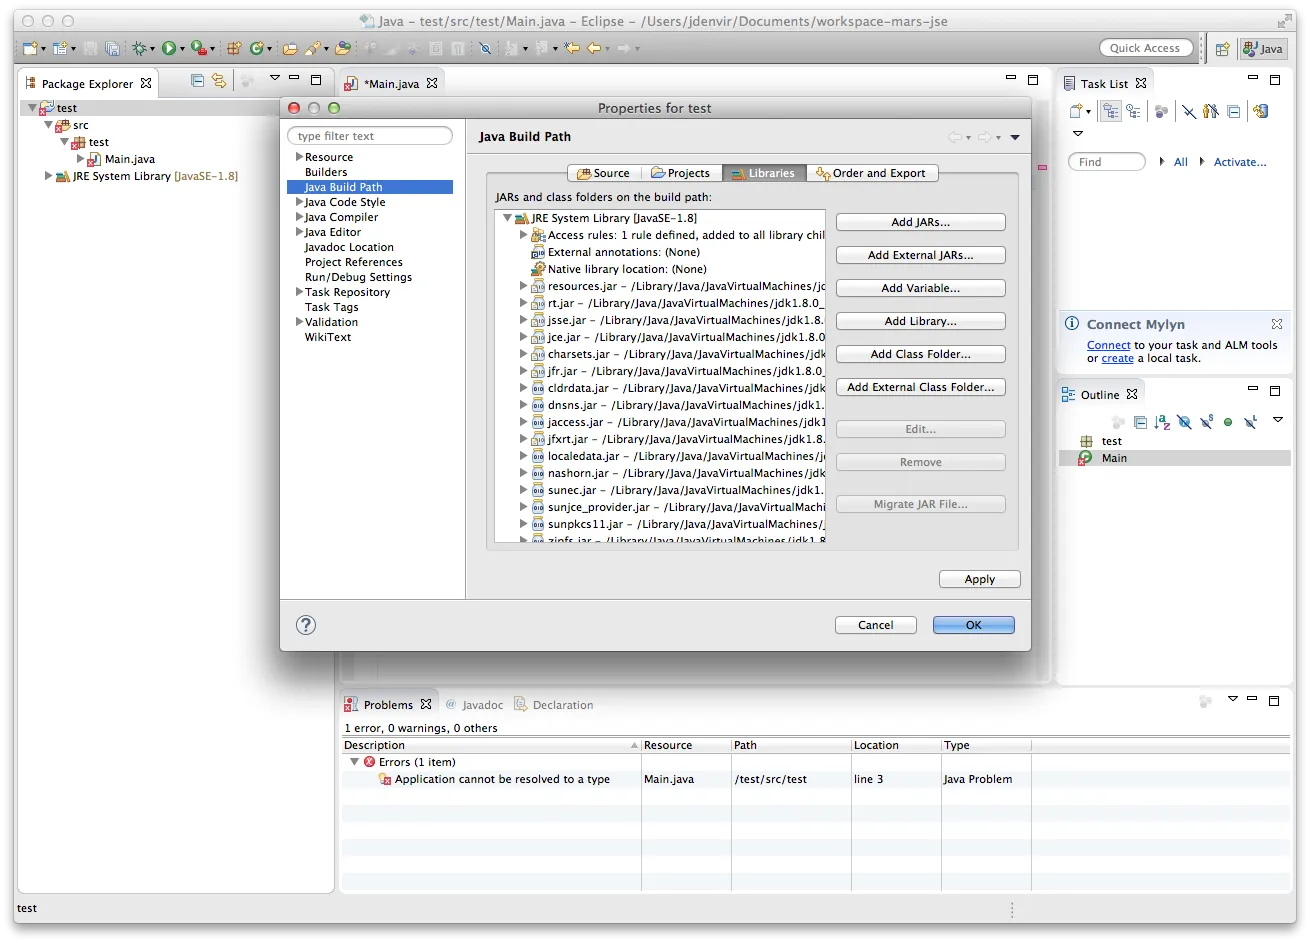The height and width of the screenshot is (943, 1310).
Task: Select Main.java in Package Explorer
Action: 130,159
